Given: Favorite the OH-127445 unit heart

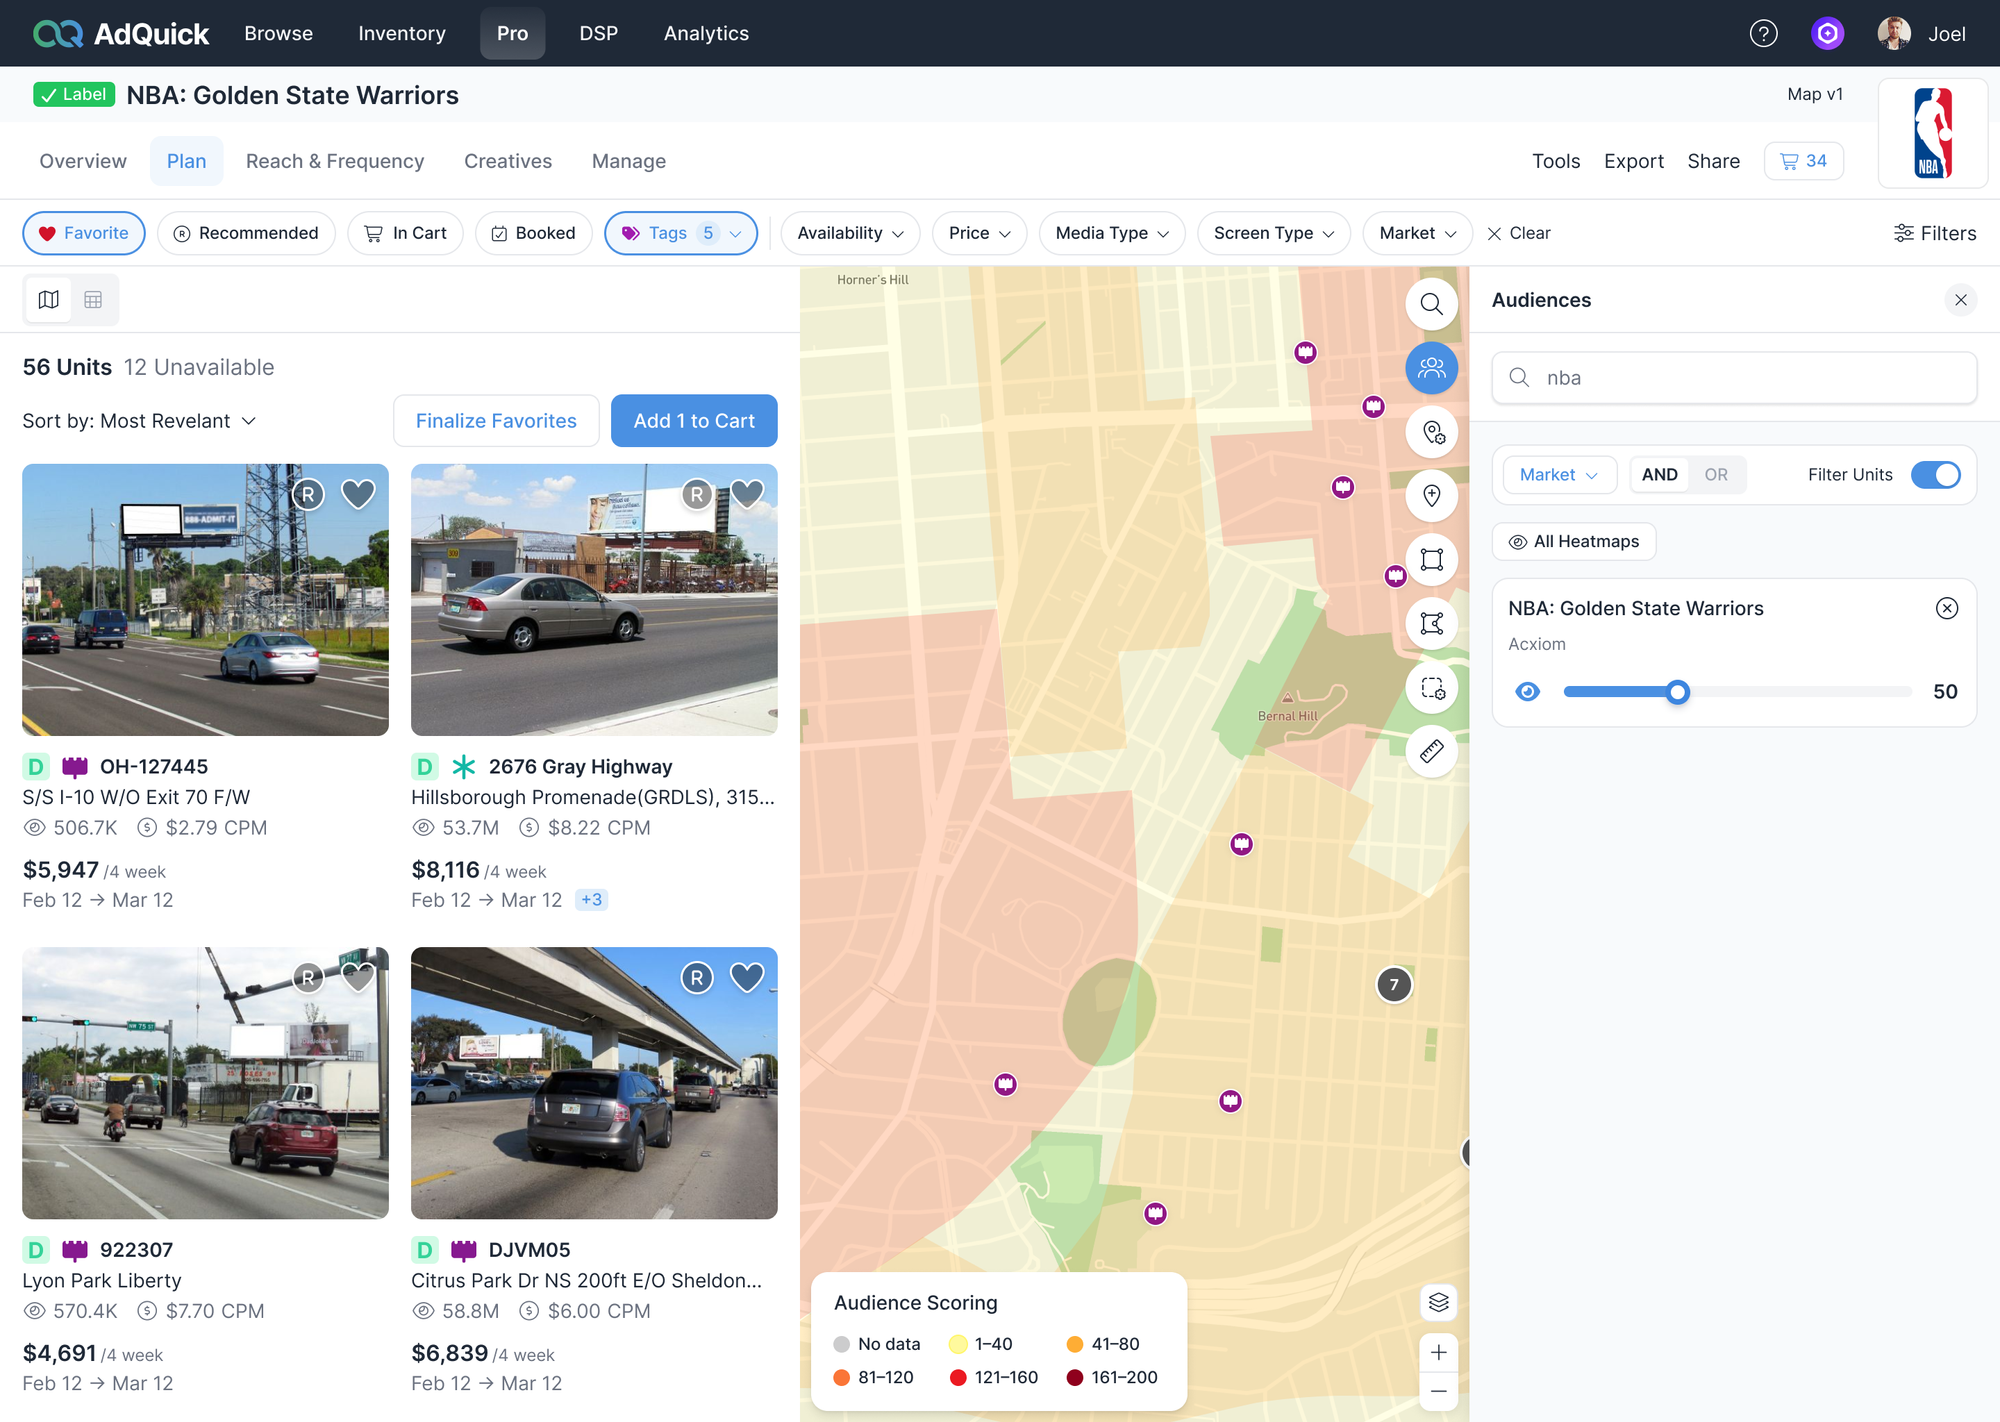Looking at the screenshot, I should (358, 494).
